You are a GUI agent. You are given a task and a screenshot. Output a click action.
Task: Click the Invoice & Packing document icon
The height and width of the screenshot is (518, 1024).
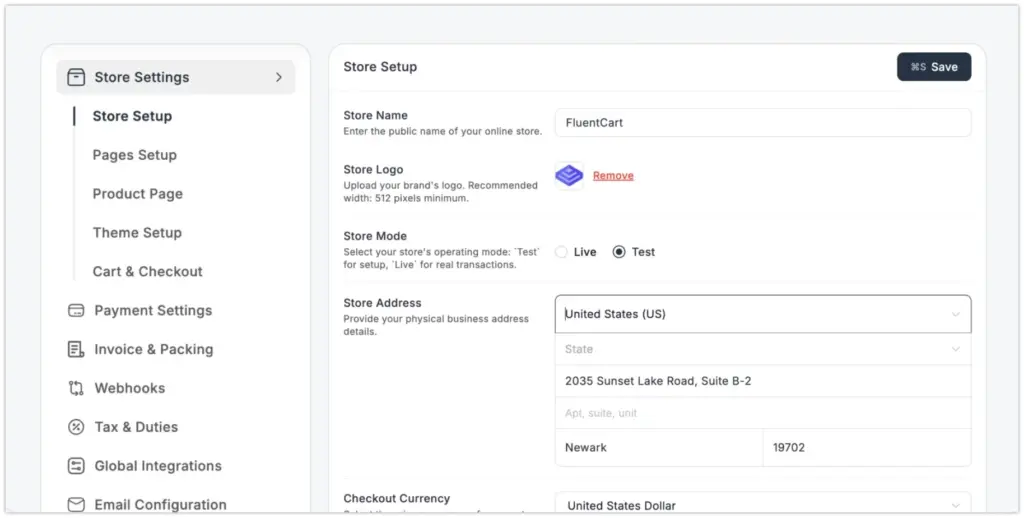tap(76, 349)
